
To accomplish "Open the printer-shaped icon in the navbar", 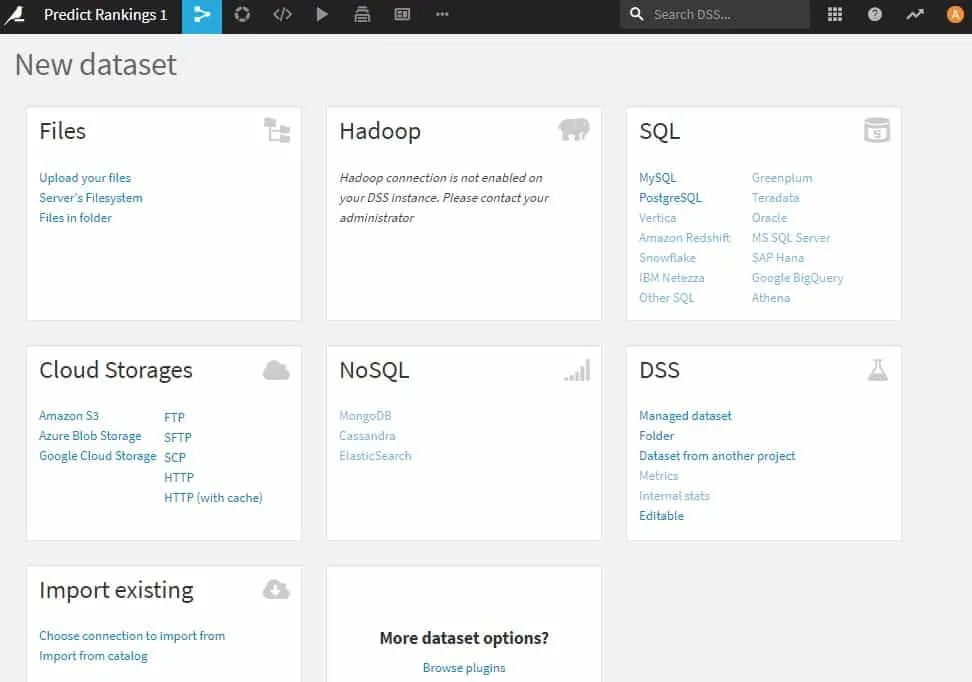I will [x=362, y=14].
